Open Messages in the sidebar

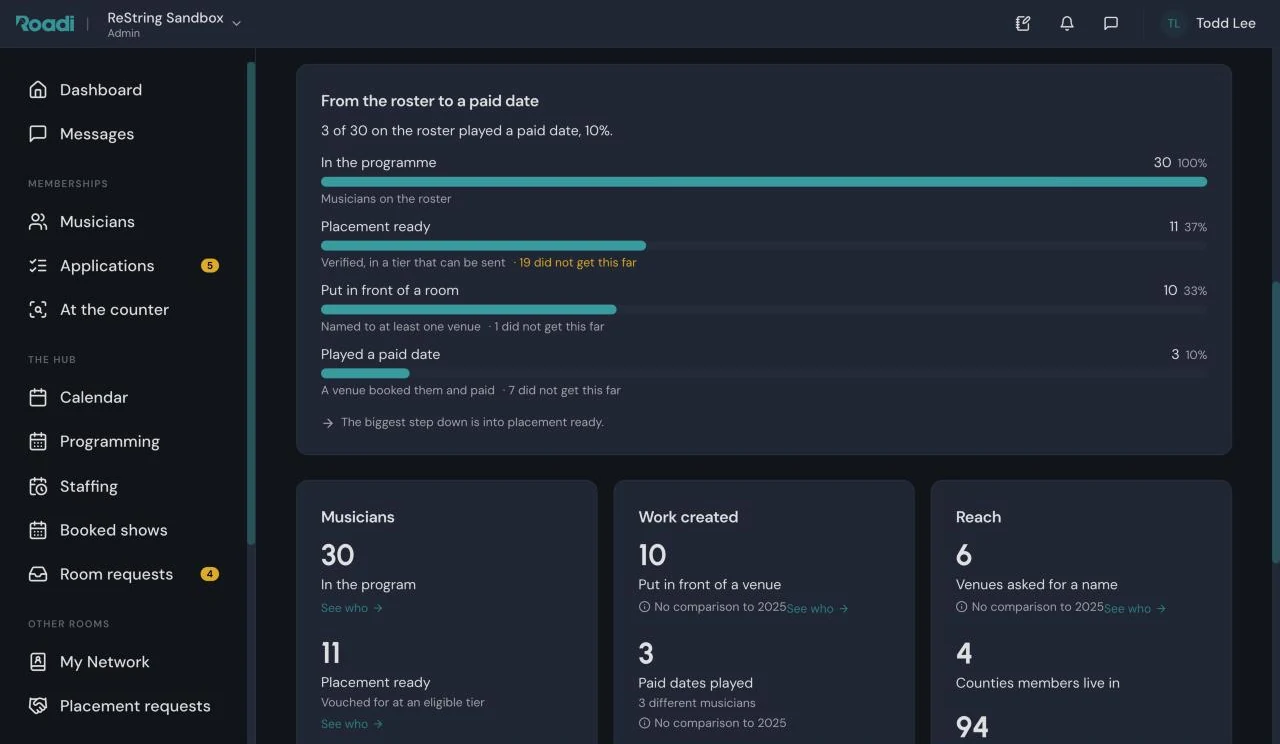point(96,134)
